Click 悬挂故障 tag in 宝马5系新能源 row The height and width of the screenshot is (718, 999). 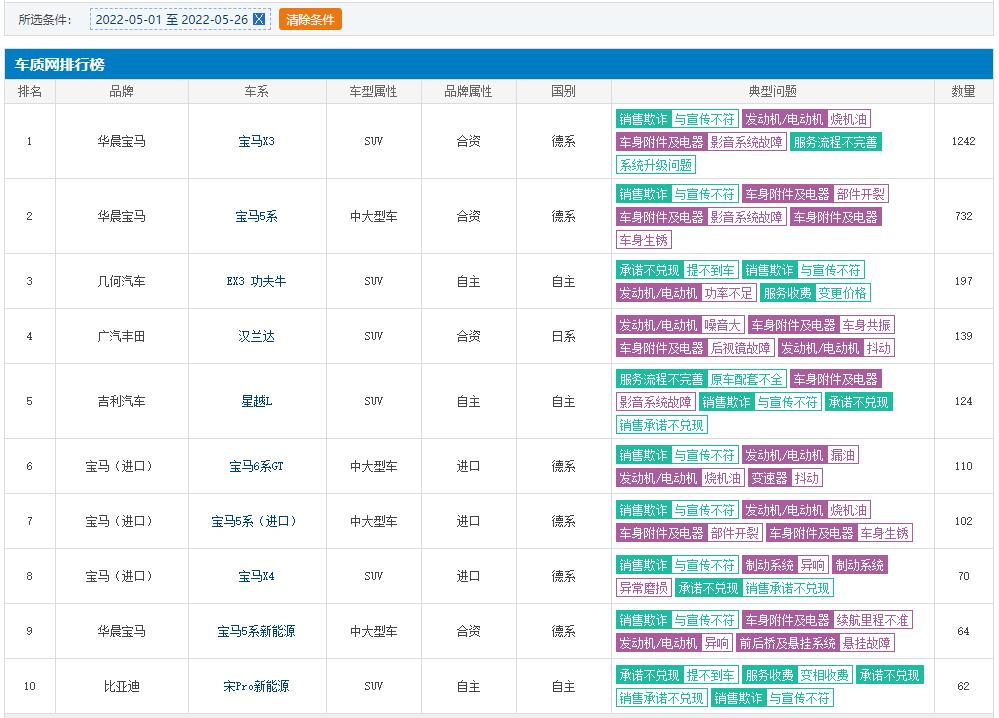(866, 643)
